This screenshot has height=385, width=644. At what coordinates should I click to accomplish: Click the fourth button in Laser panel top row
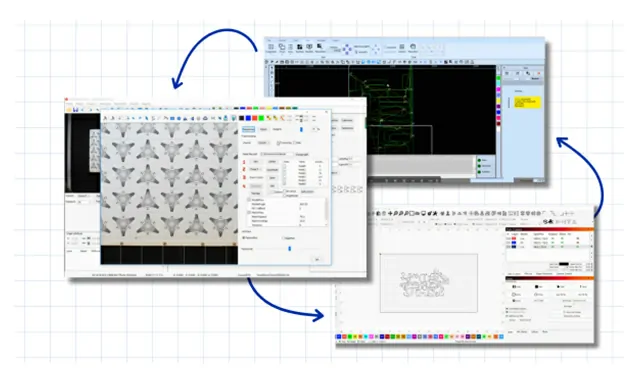click(x=584, y=286)
